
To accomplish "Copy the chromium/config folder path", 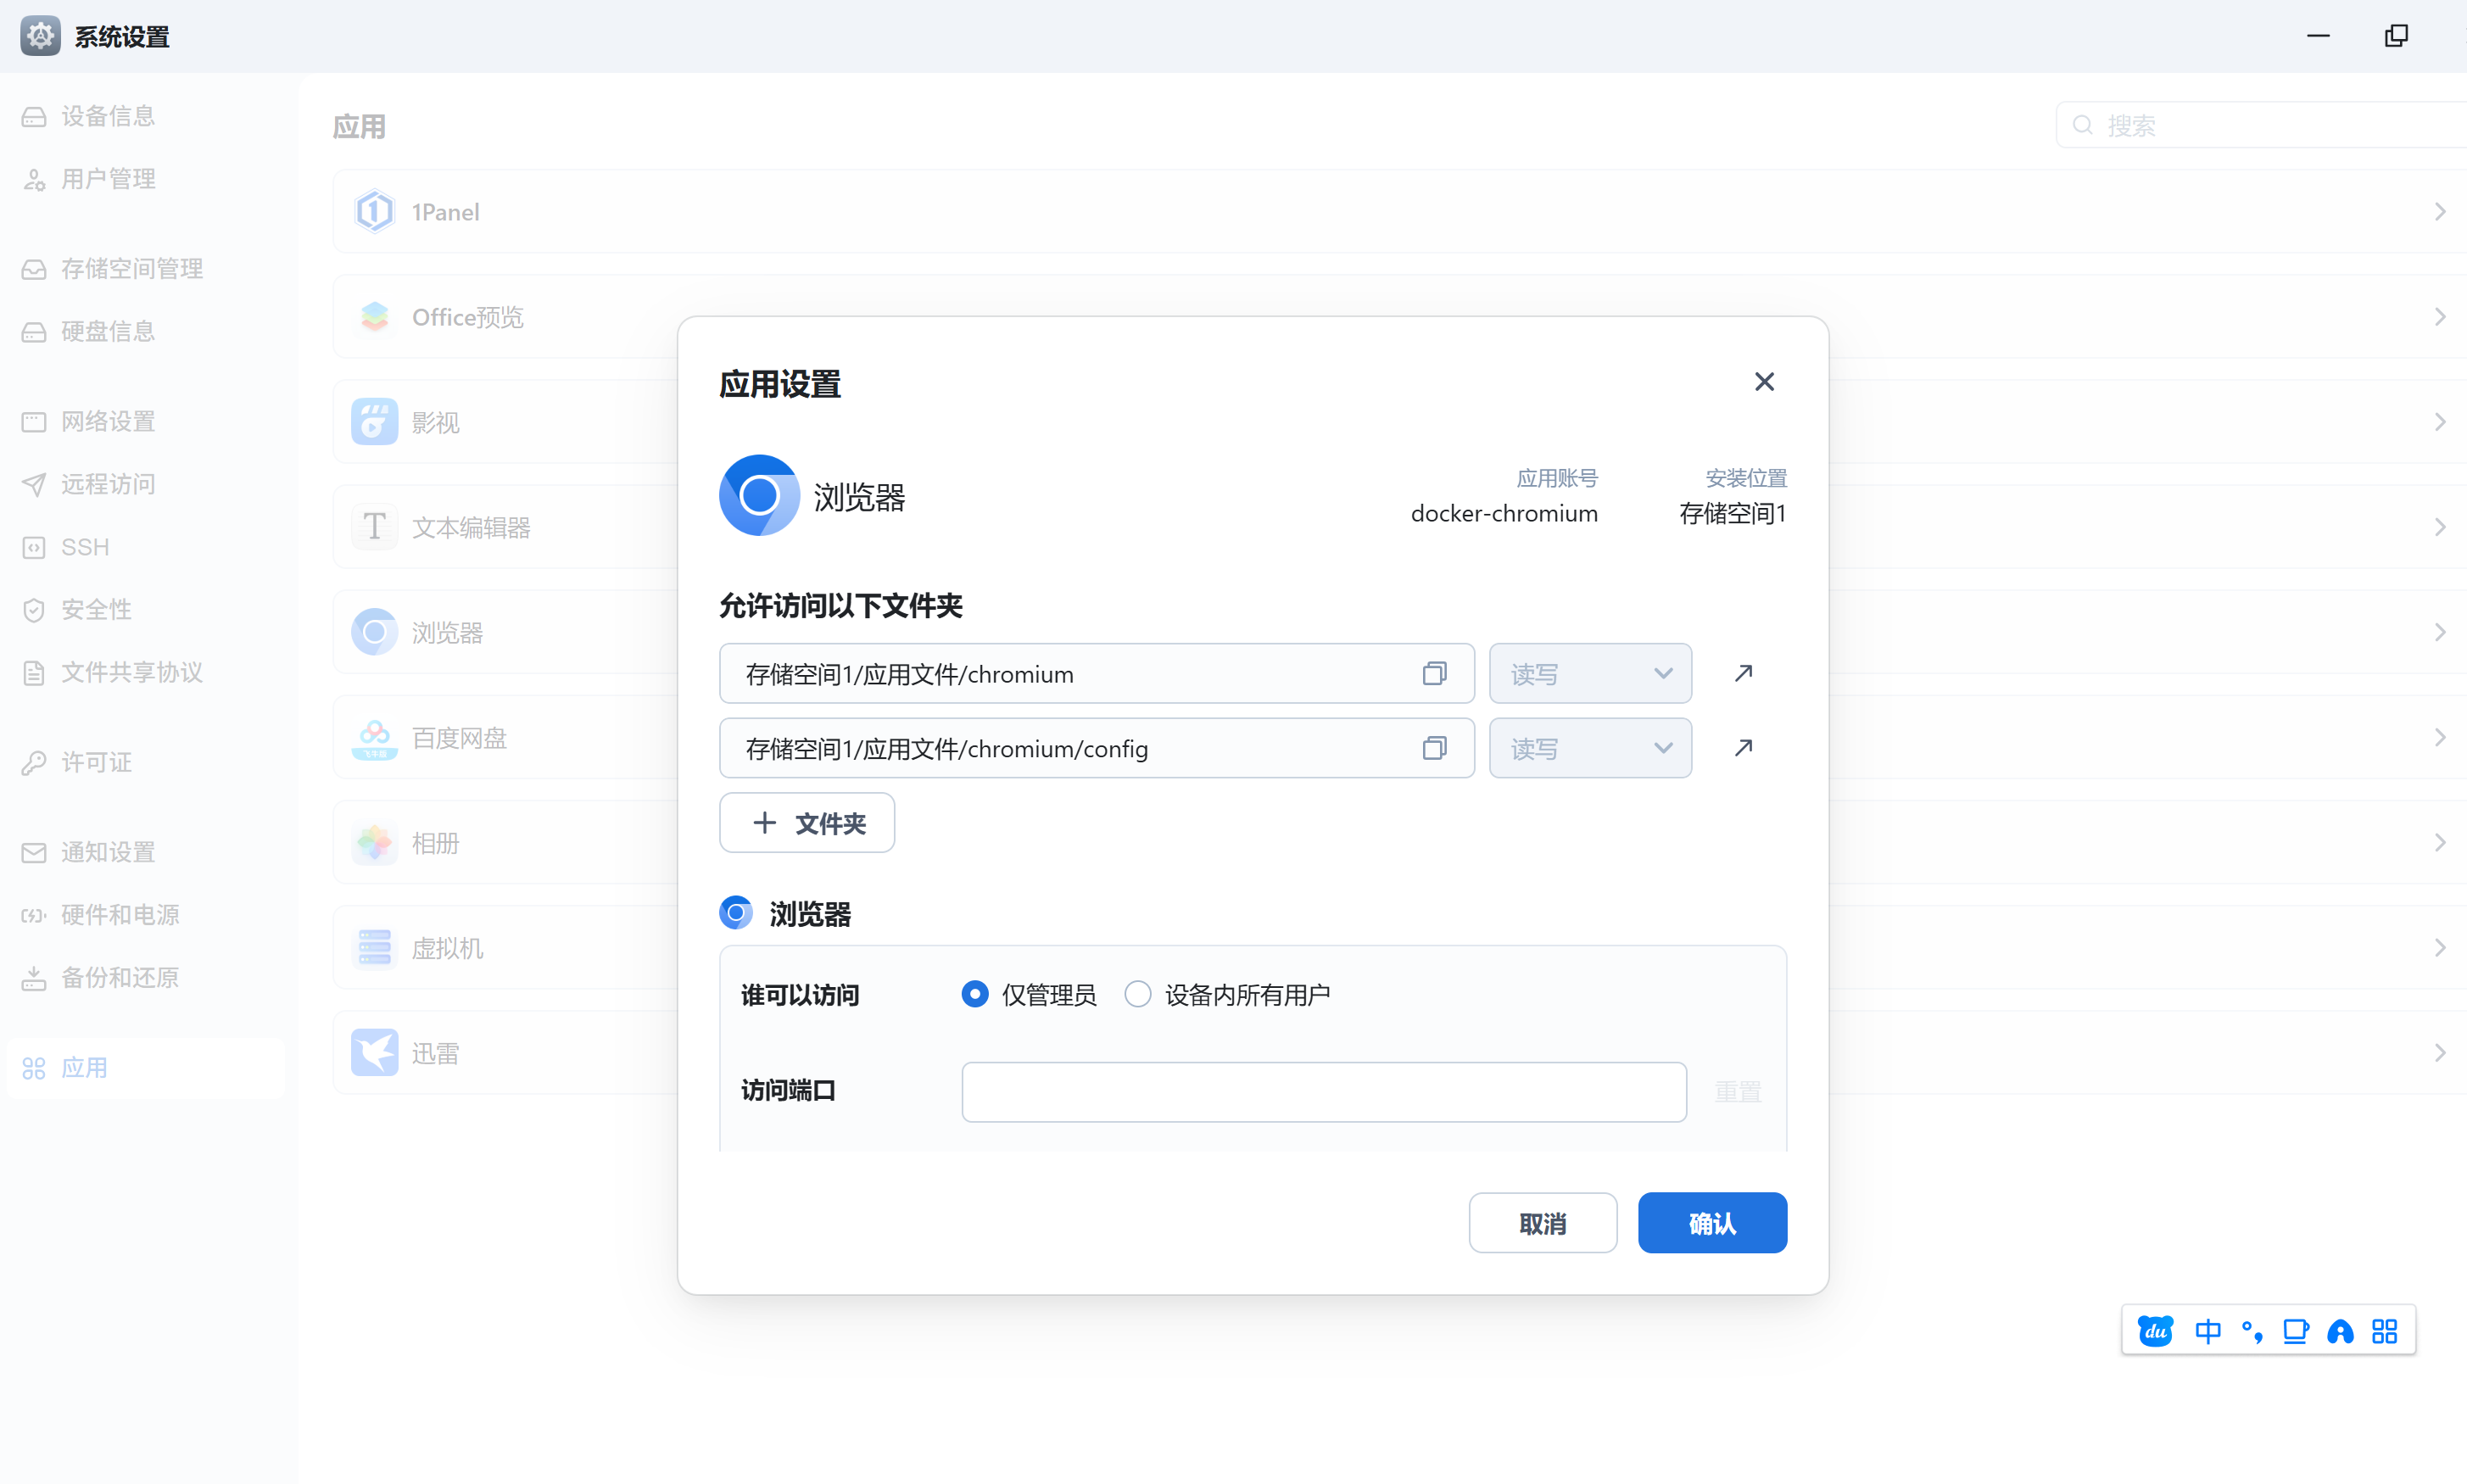I will (x=1434, y=748).
